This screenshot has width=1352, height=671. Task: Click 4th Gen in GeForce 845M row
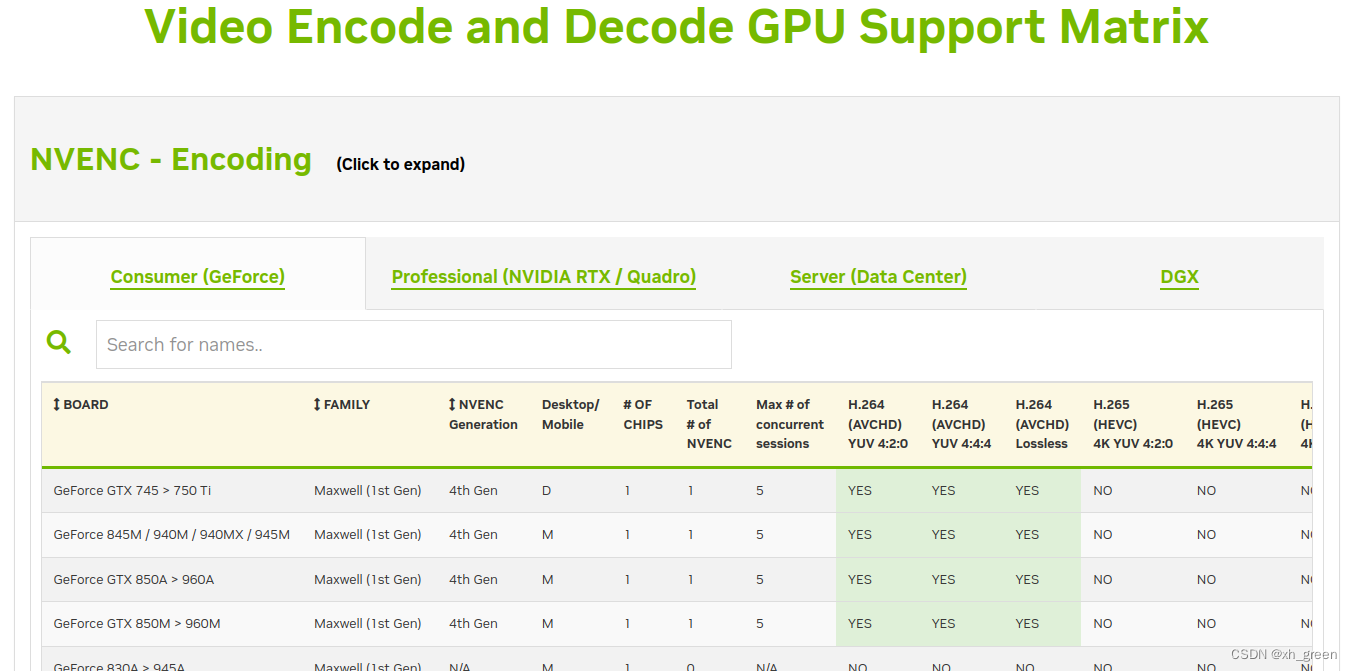(x=473, y=535)
